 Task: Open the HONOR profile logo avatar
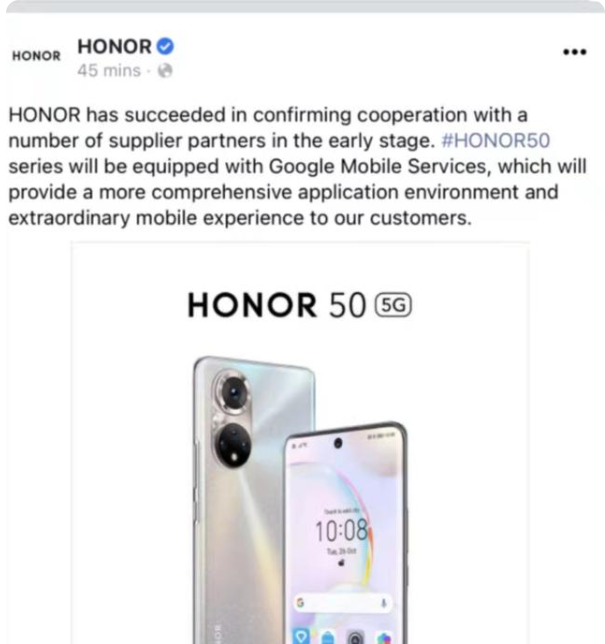click(x=37, y=56)
